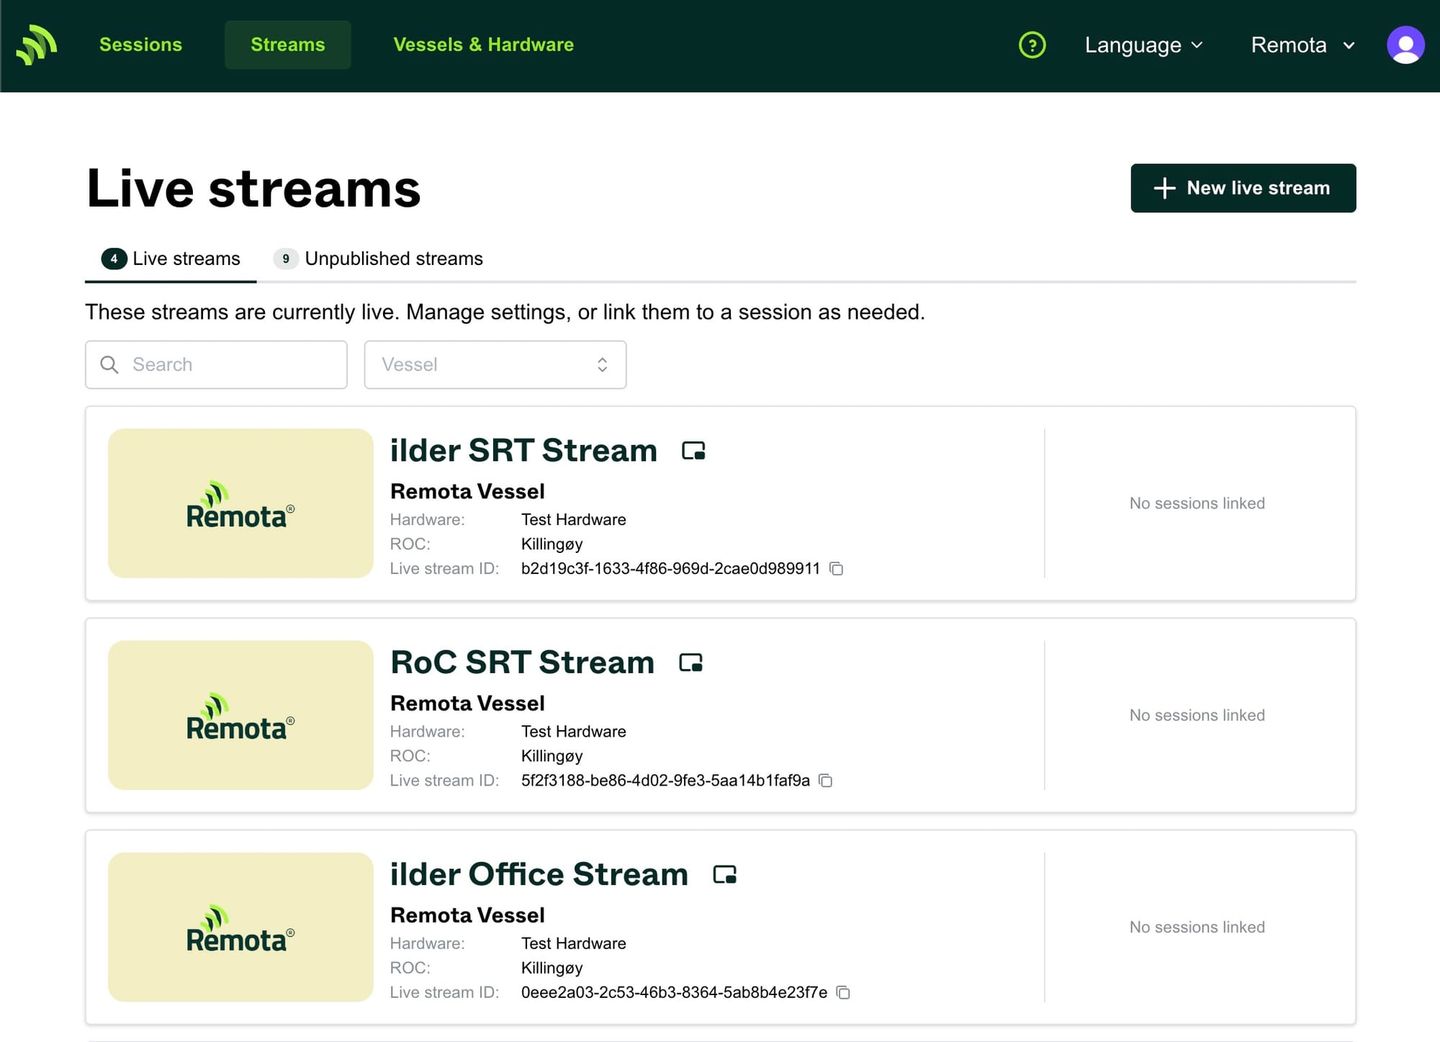Open Vessels & Hardware page
The width and height of the screenshot is (1440, 1042).
click(x=484, y=45)
